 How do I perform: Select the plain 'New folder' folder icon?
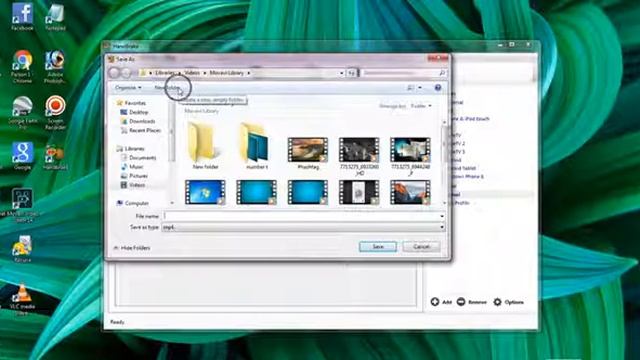[205, 143]
